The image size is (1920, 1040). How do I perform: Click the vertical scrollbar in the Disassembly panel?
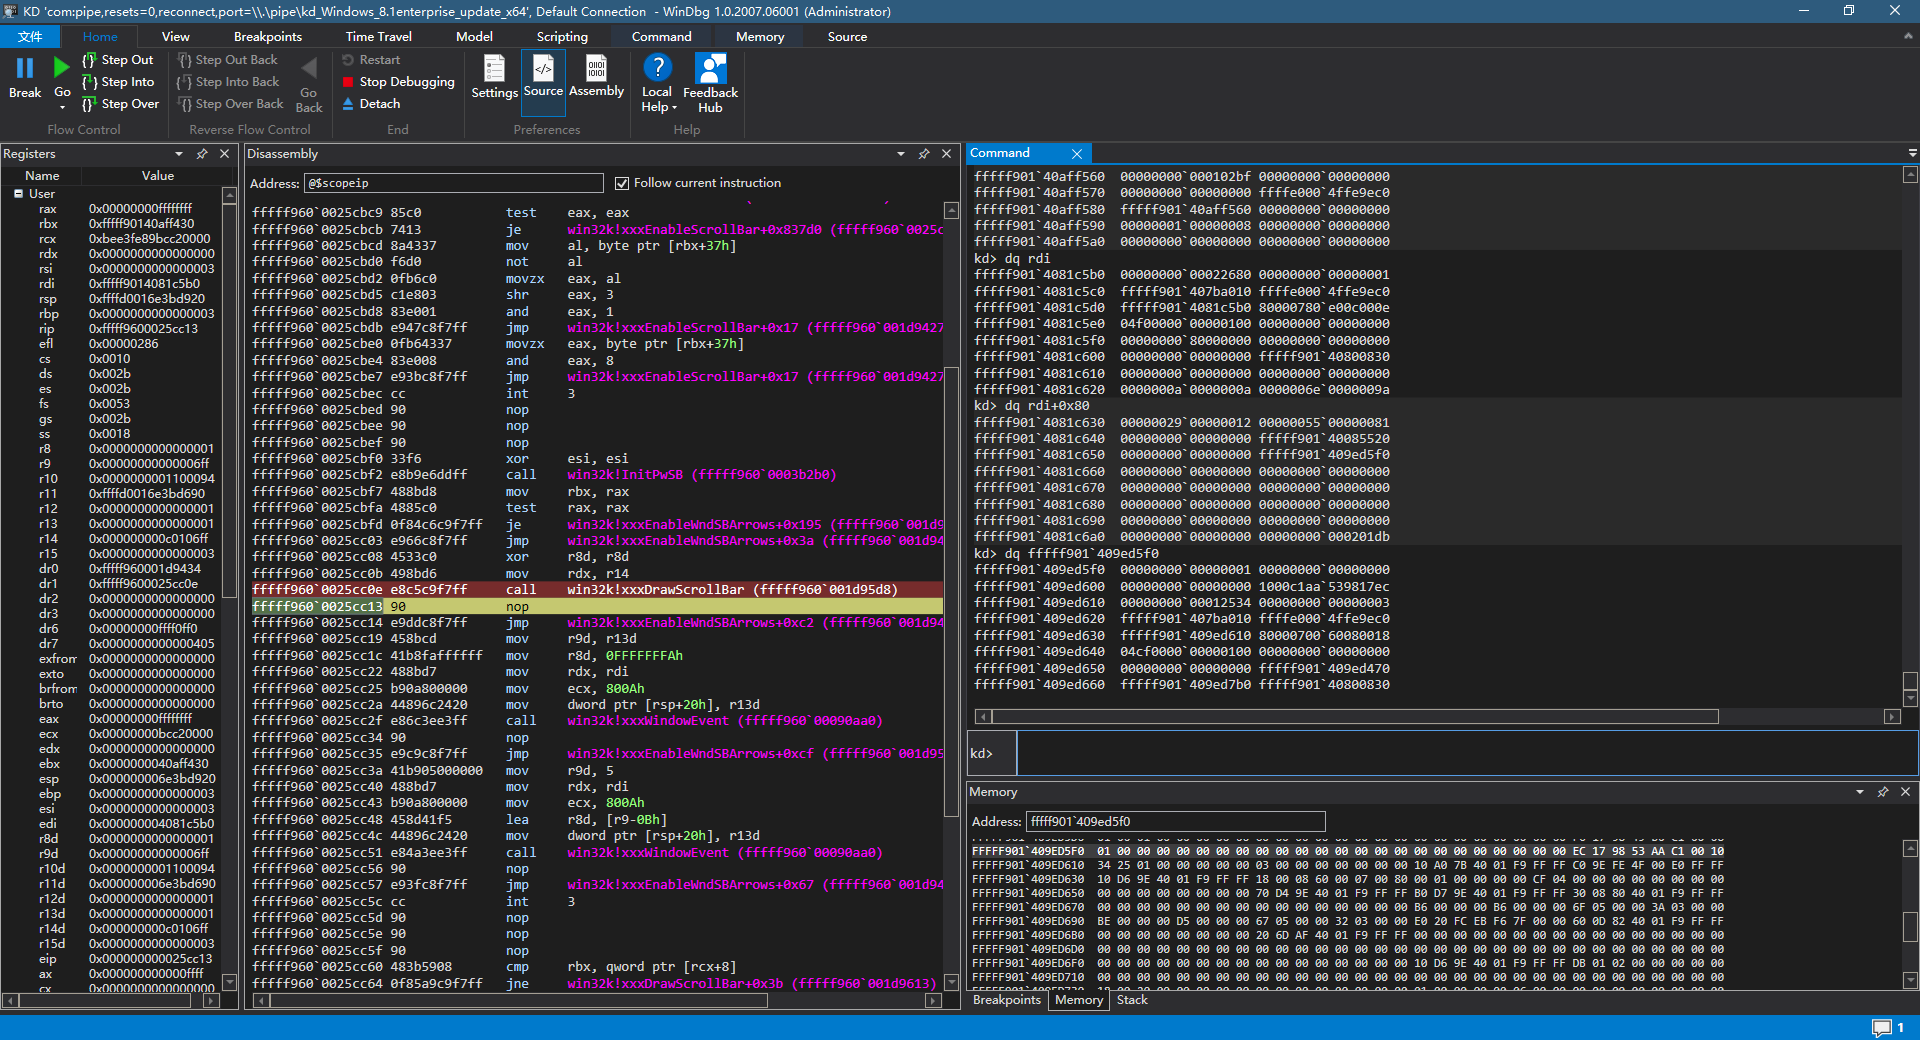951,596
